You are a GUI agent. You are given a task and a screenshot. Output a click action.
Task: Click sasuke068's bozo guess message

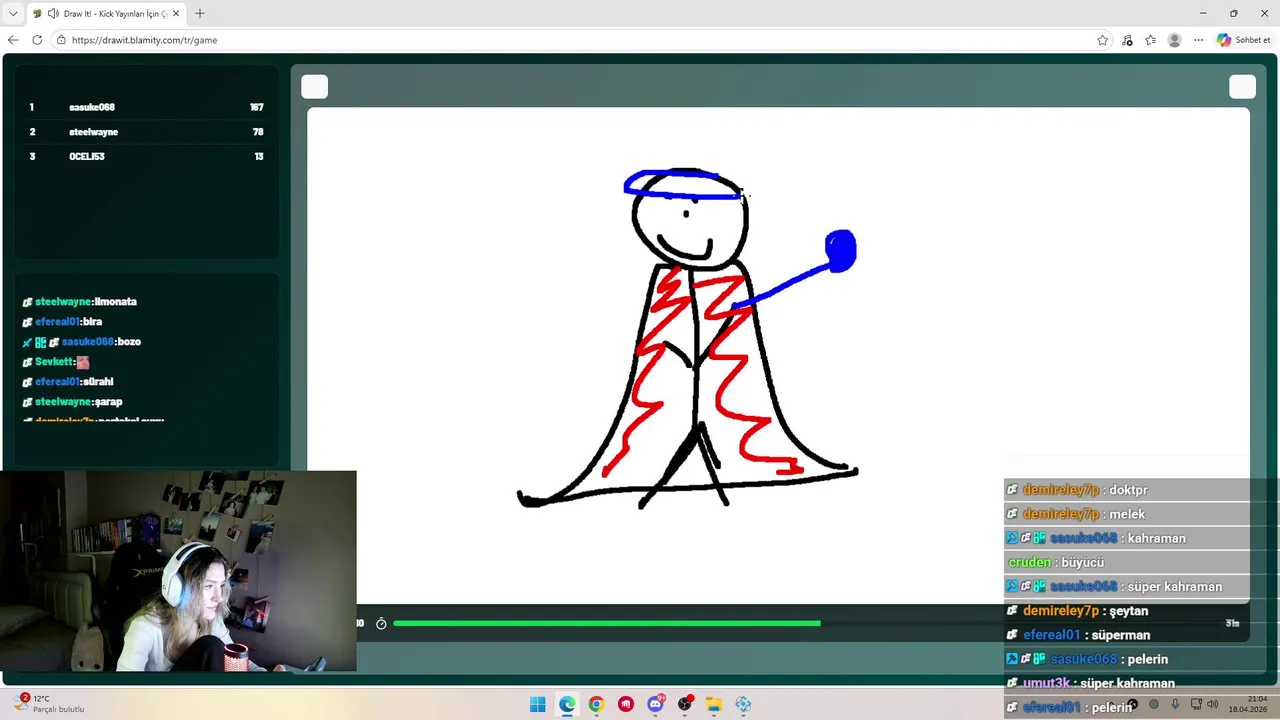[81, 341]
